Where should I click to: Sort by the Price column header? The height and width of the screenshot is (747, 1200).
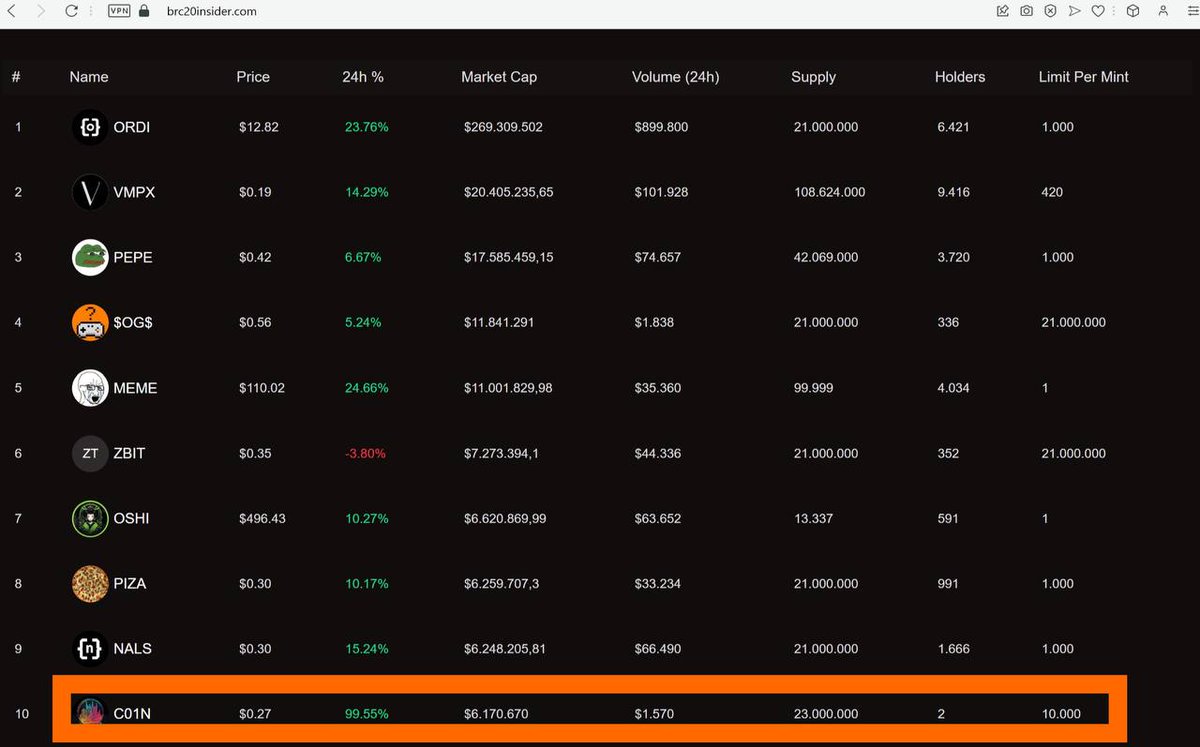pos(253,77)
